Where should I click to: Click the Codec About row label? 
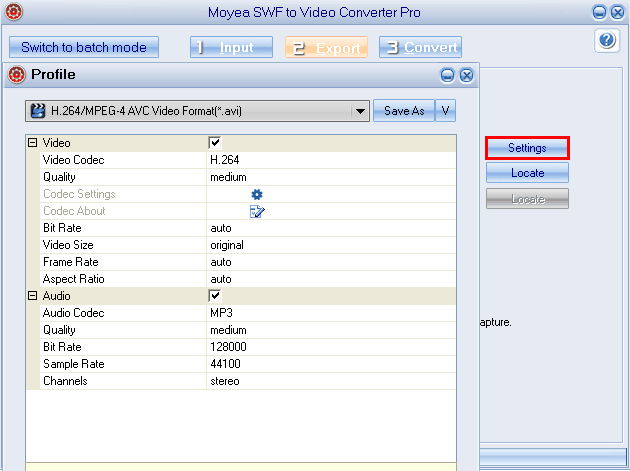coord(74,211)
